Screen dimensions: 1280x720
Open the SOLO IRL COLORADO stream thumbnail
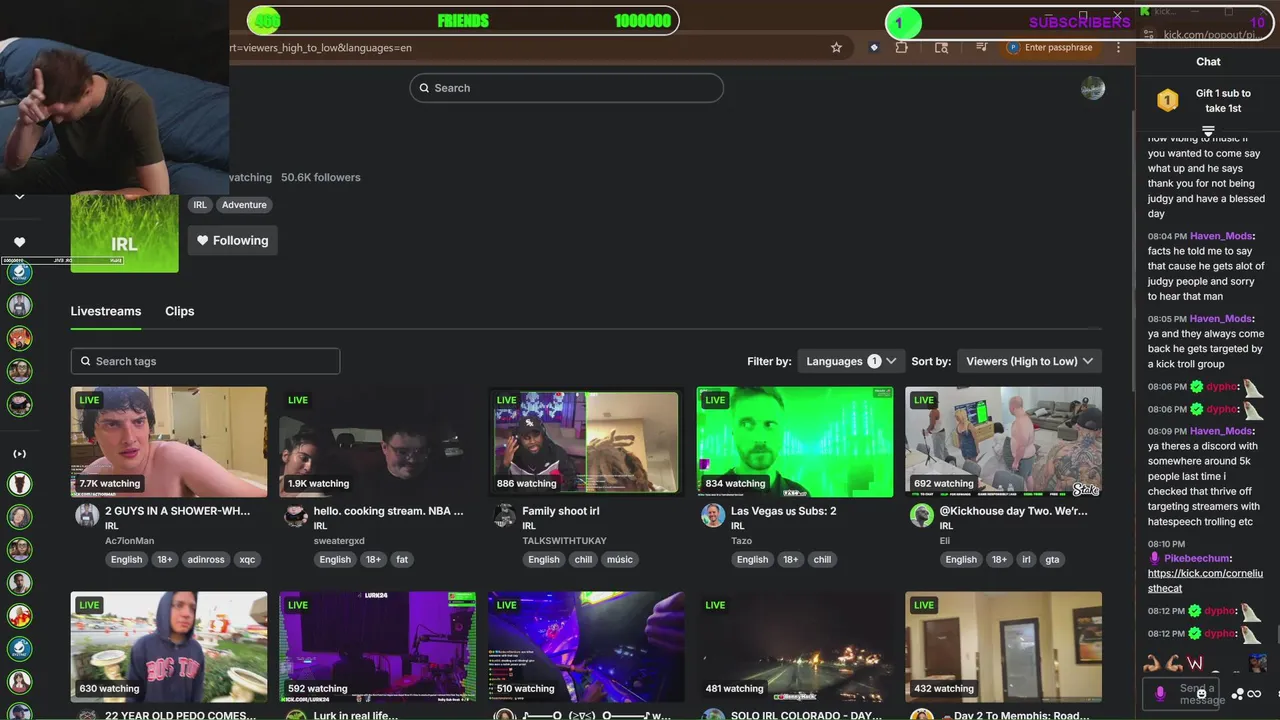(795, 647)
